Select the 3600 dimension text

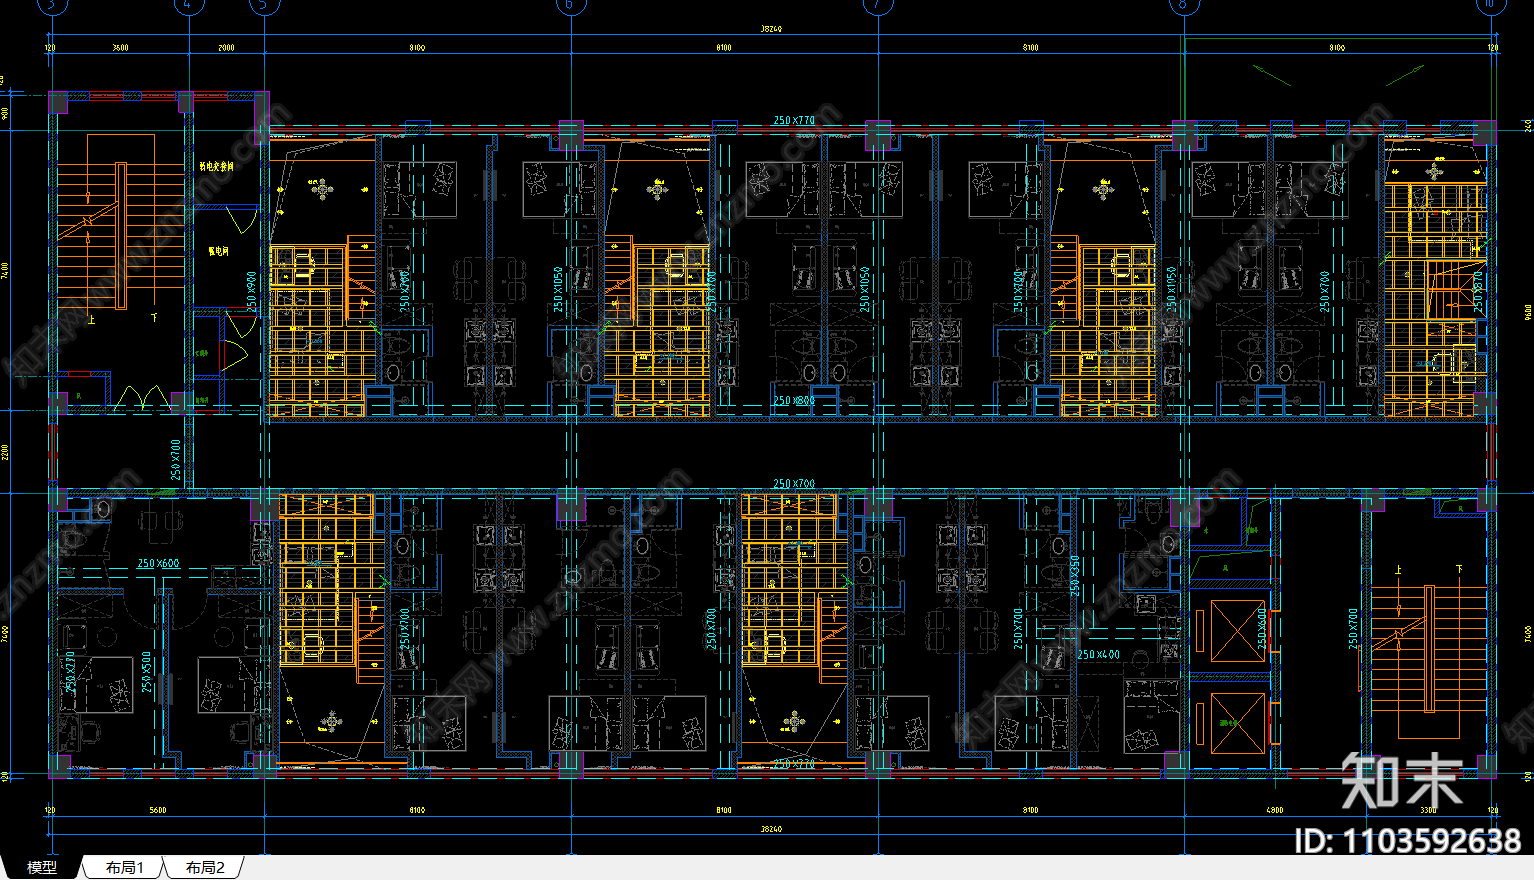coord(120,47)
